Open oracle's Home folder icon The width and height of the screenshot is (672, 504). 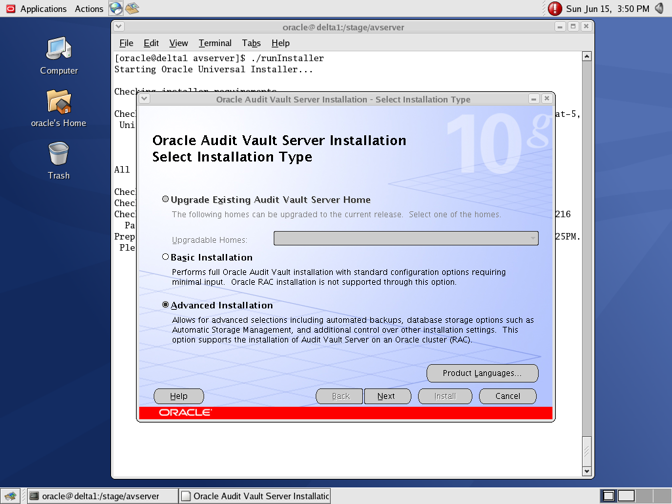[59, 108]
